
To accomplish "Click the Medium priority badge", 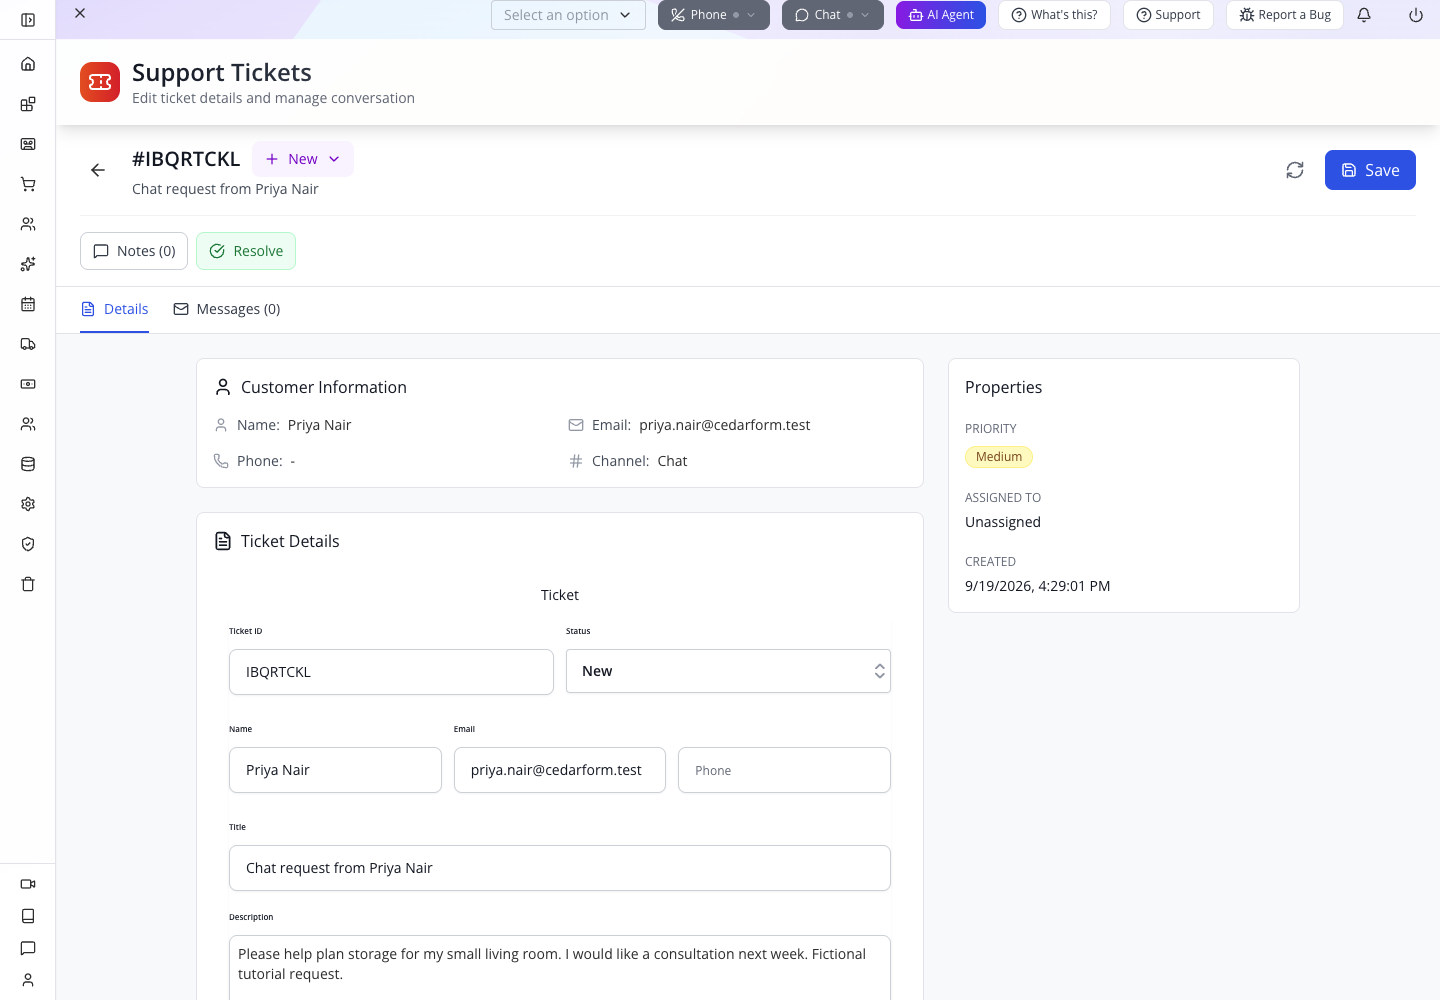I will [999, 457].
